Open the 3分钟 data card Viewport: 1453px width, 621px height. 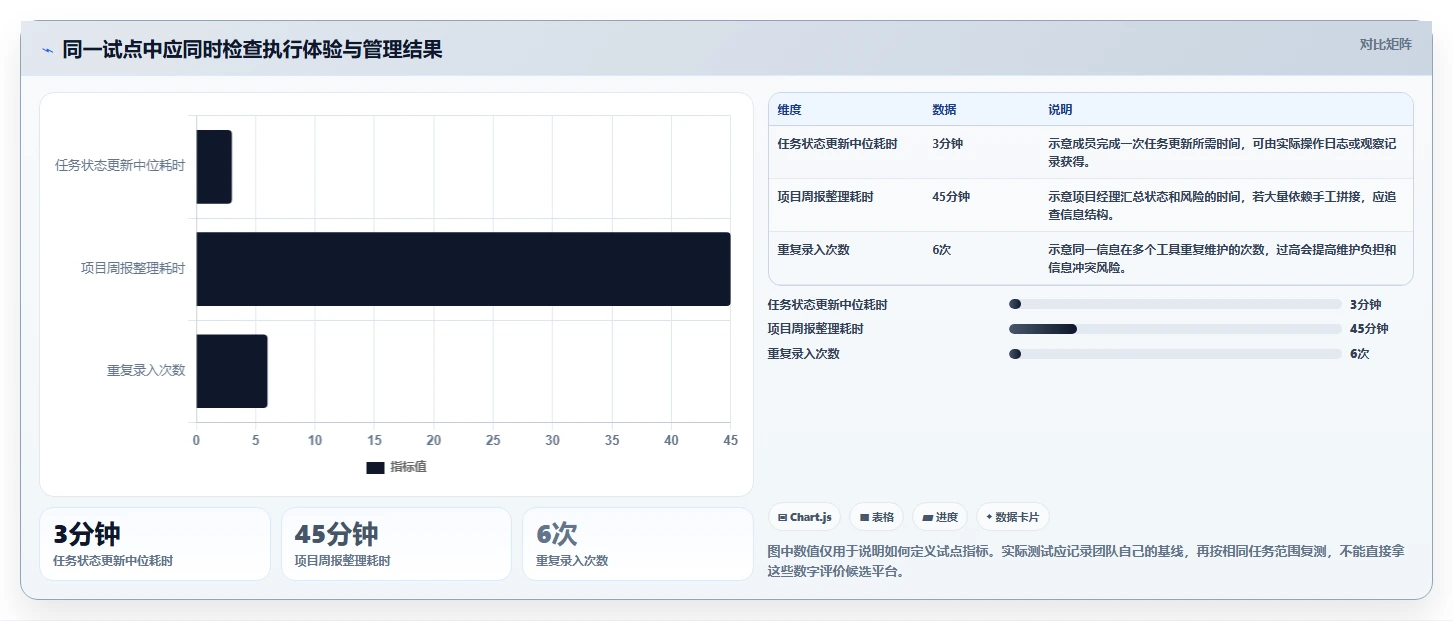155,544
